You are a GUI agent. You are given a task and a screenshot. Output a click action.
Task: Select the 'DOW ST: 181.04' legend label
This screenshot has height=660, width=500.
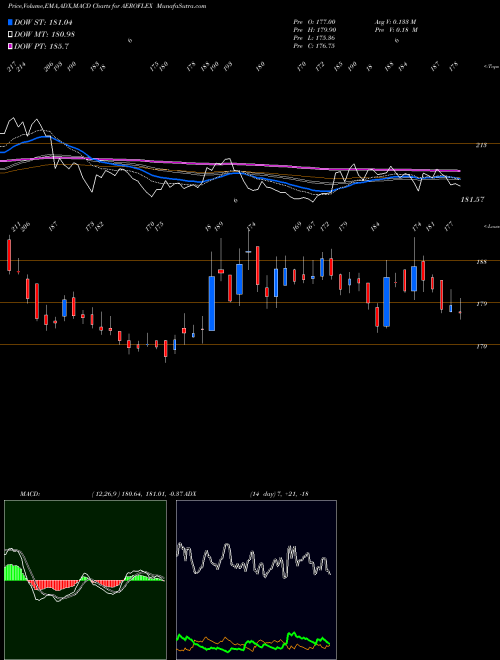(x=43, y=22)
